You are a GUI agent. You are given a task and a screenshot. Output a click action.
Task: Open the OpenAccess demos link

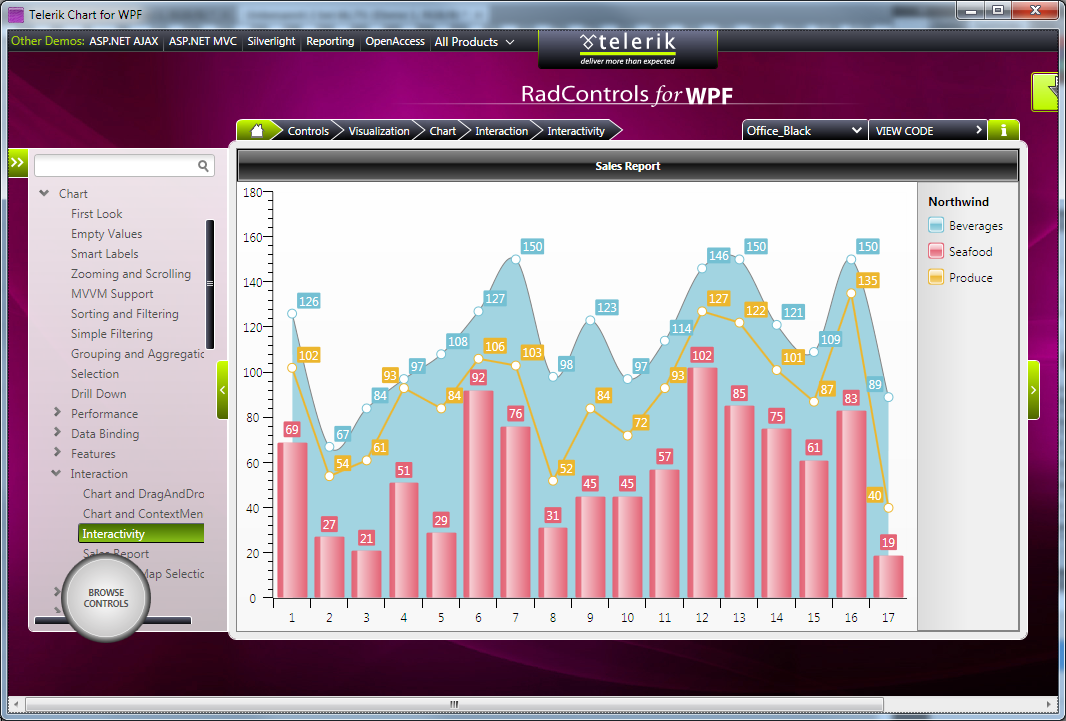point(395,41)
